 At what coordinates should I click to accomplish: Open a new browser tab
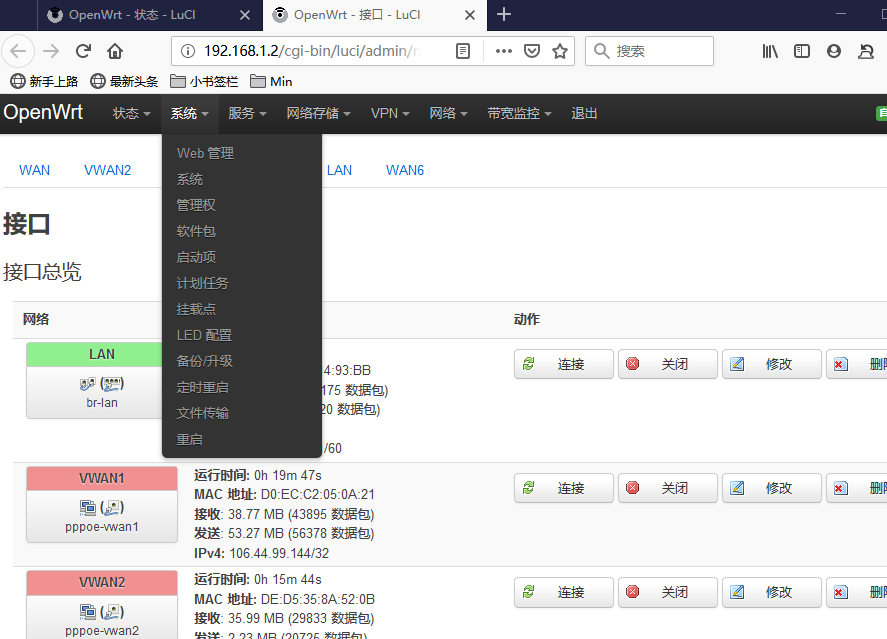503,14
